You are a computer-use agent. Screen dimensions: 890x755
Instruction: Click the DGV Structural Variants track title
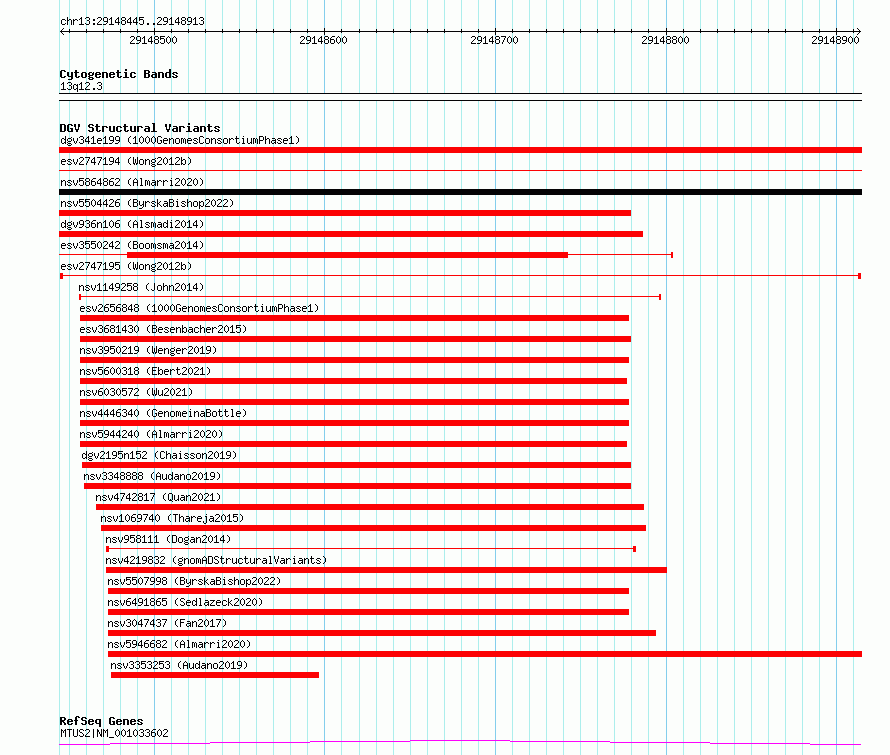140,128
